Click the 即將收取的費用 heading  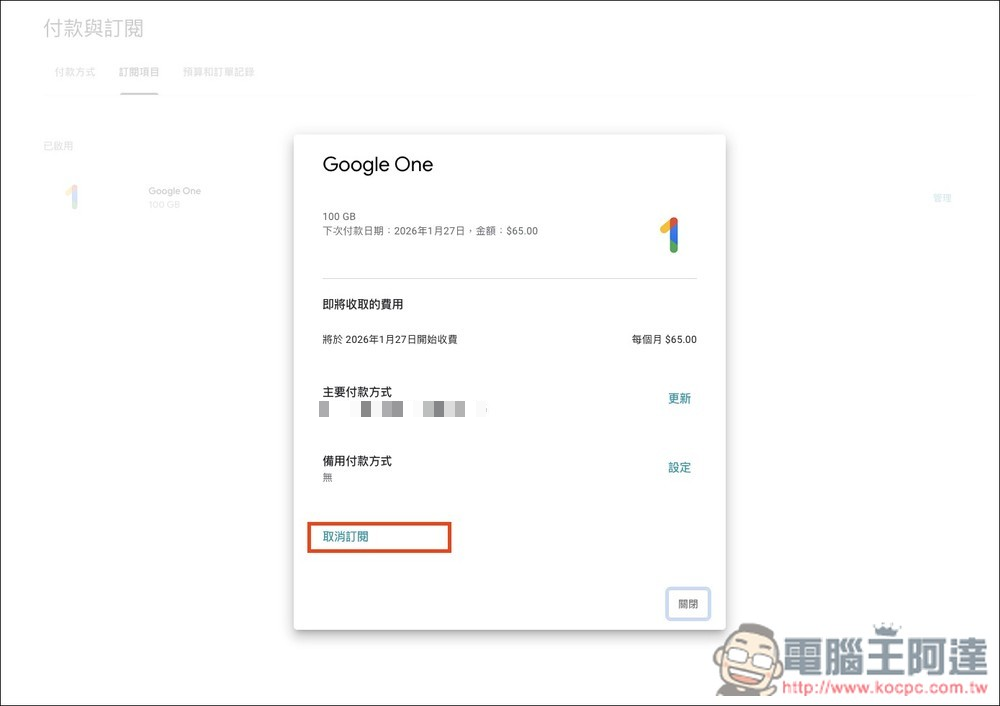(363, 304)
